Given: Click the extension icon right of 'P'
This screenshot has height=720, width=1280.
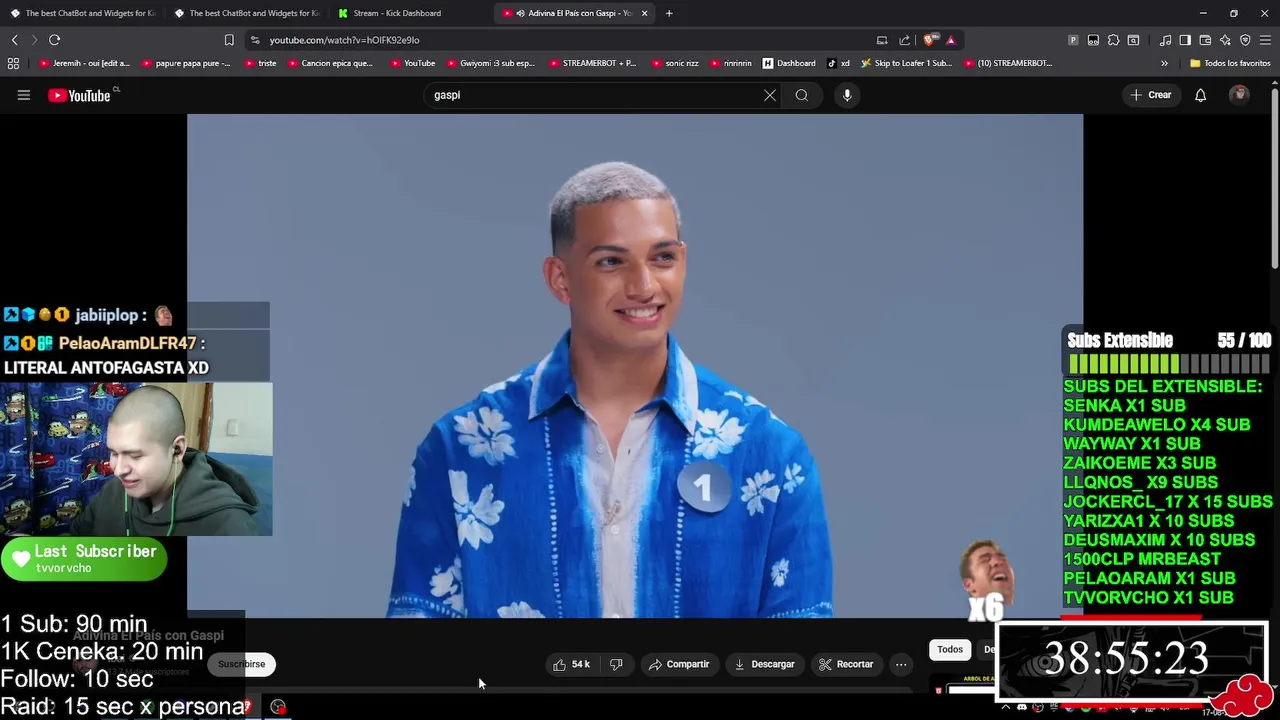Looking at the screenshot, I should click(1093, 40).
